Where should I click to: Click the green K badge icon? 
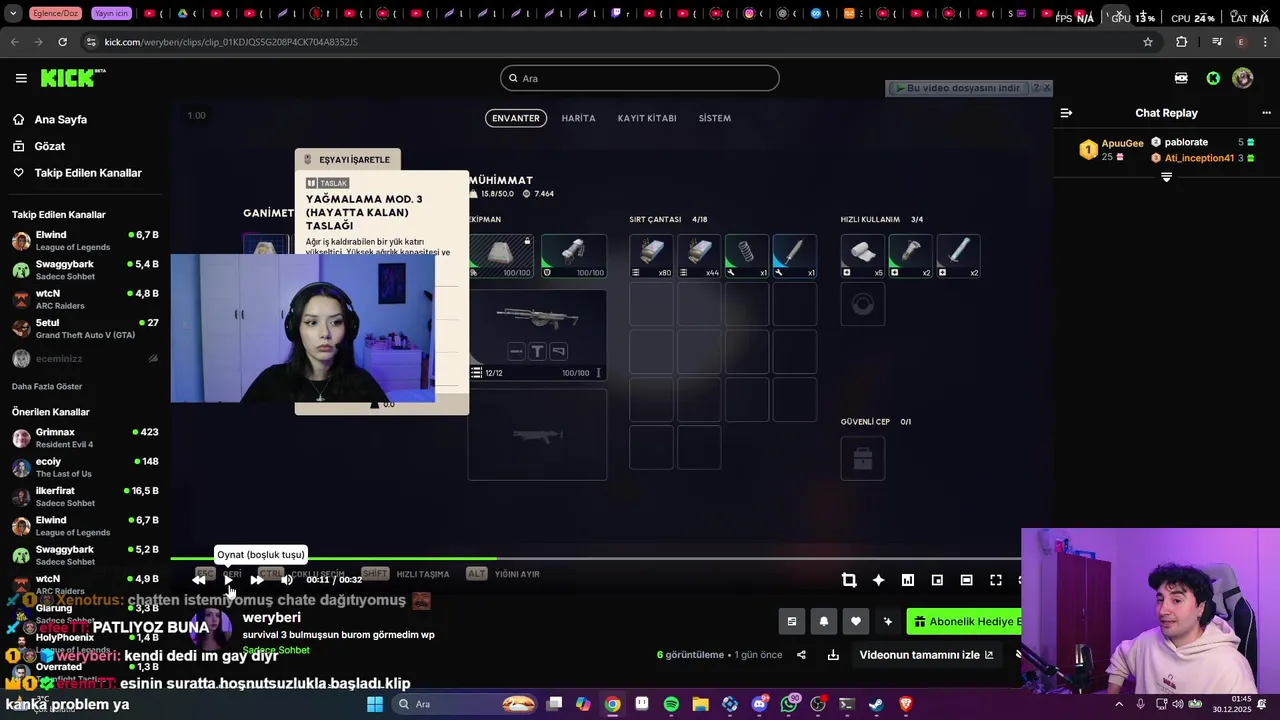point(1213,78)
